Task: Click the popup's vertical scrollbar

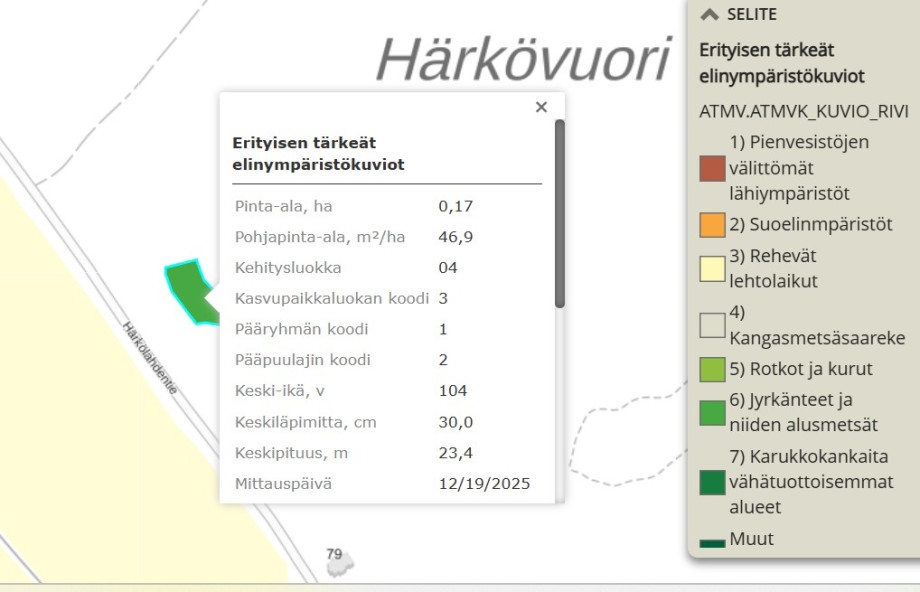Action: [x=559, y=213]
